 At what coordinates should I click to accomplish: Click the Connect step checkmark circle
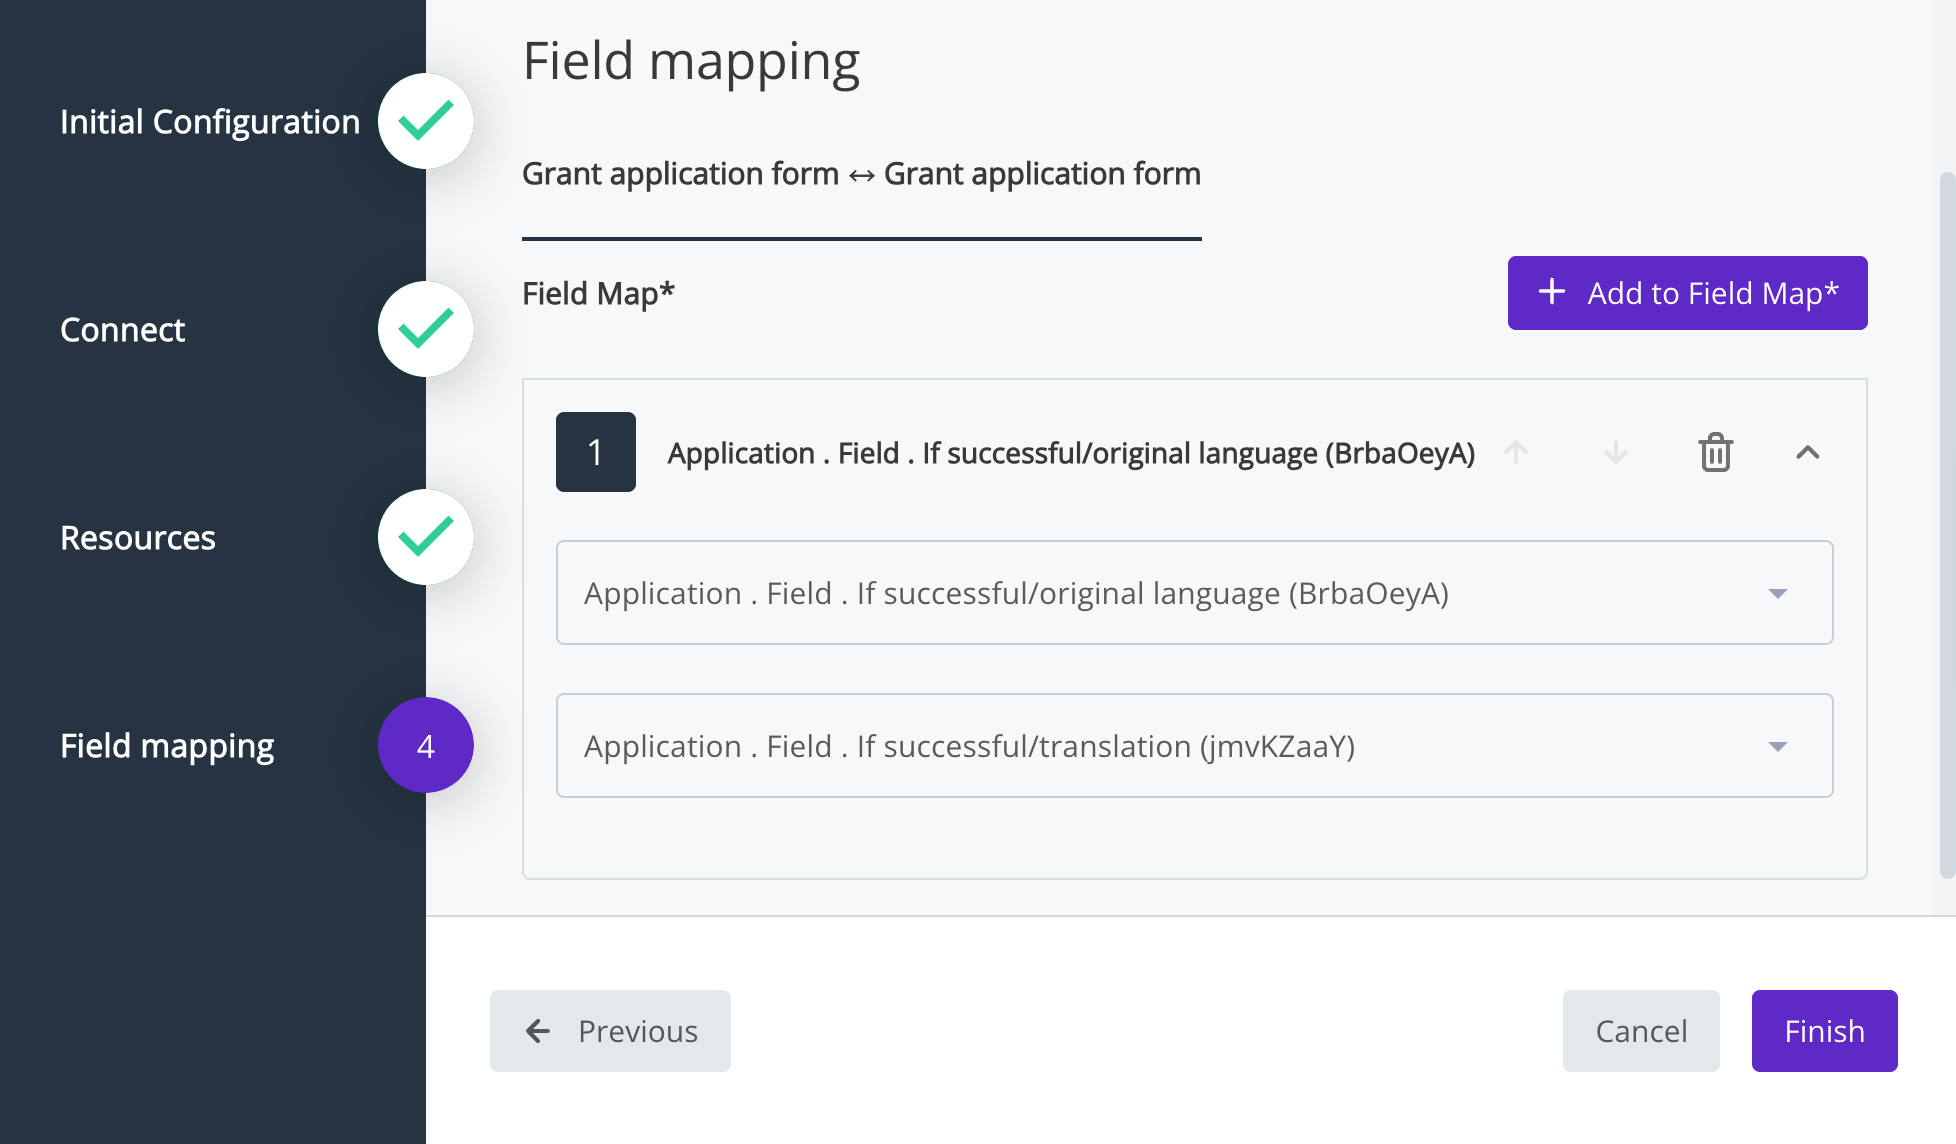426,330
